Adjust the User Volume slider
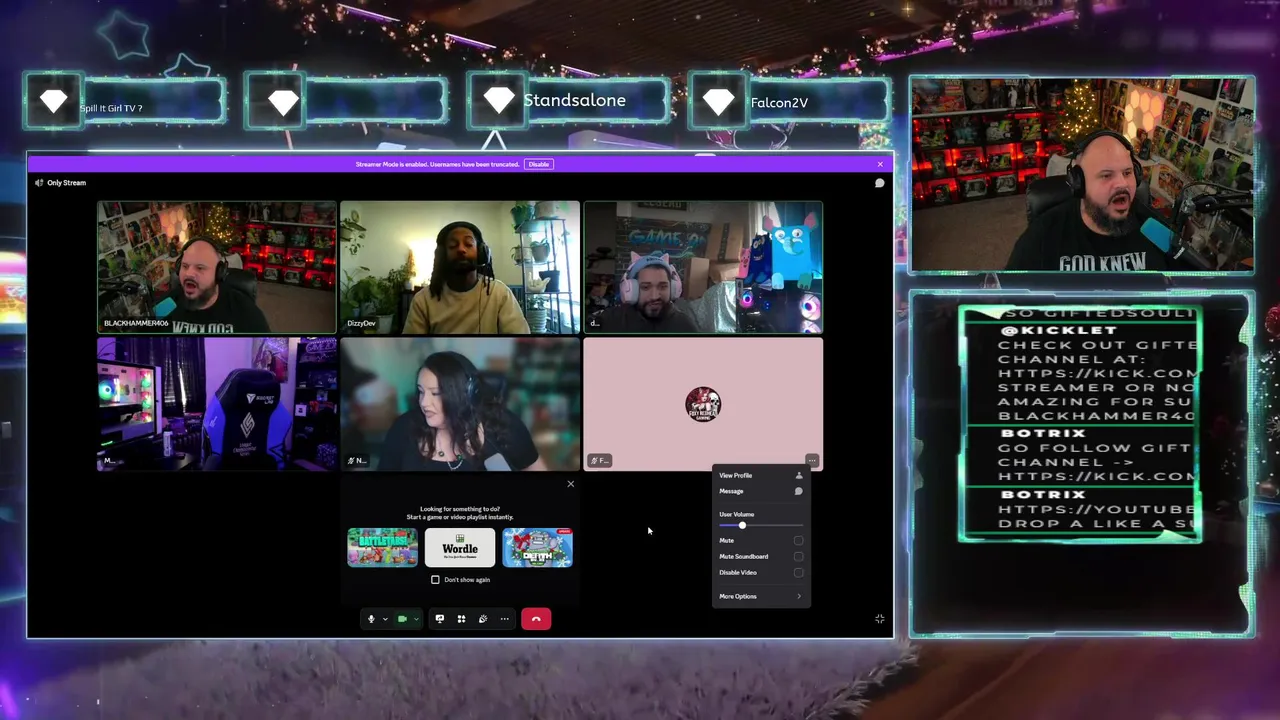 click(x=761, y=525)
